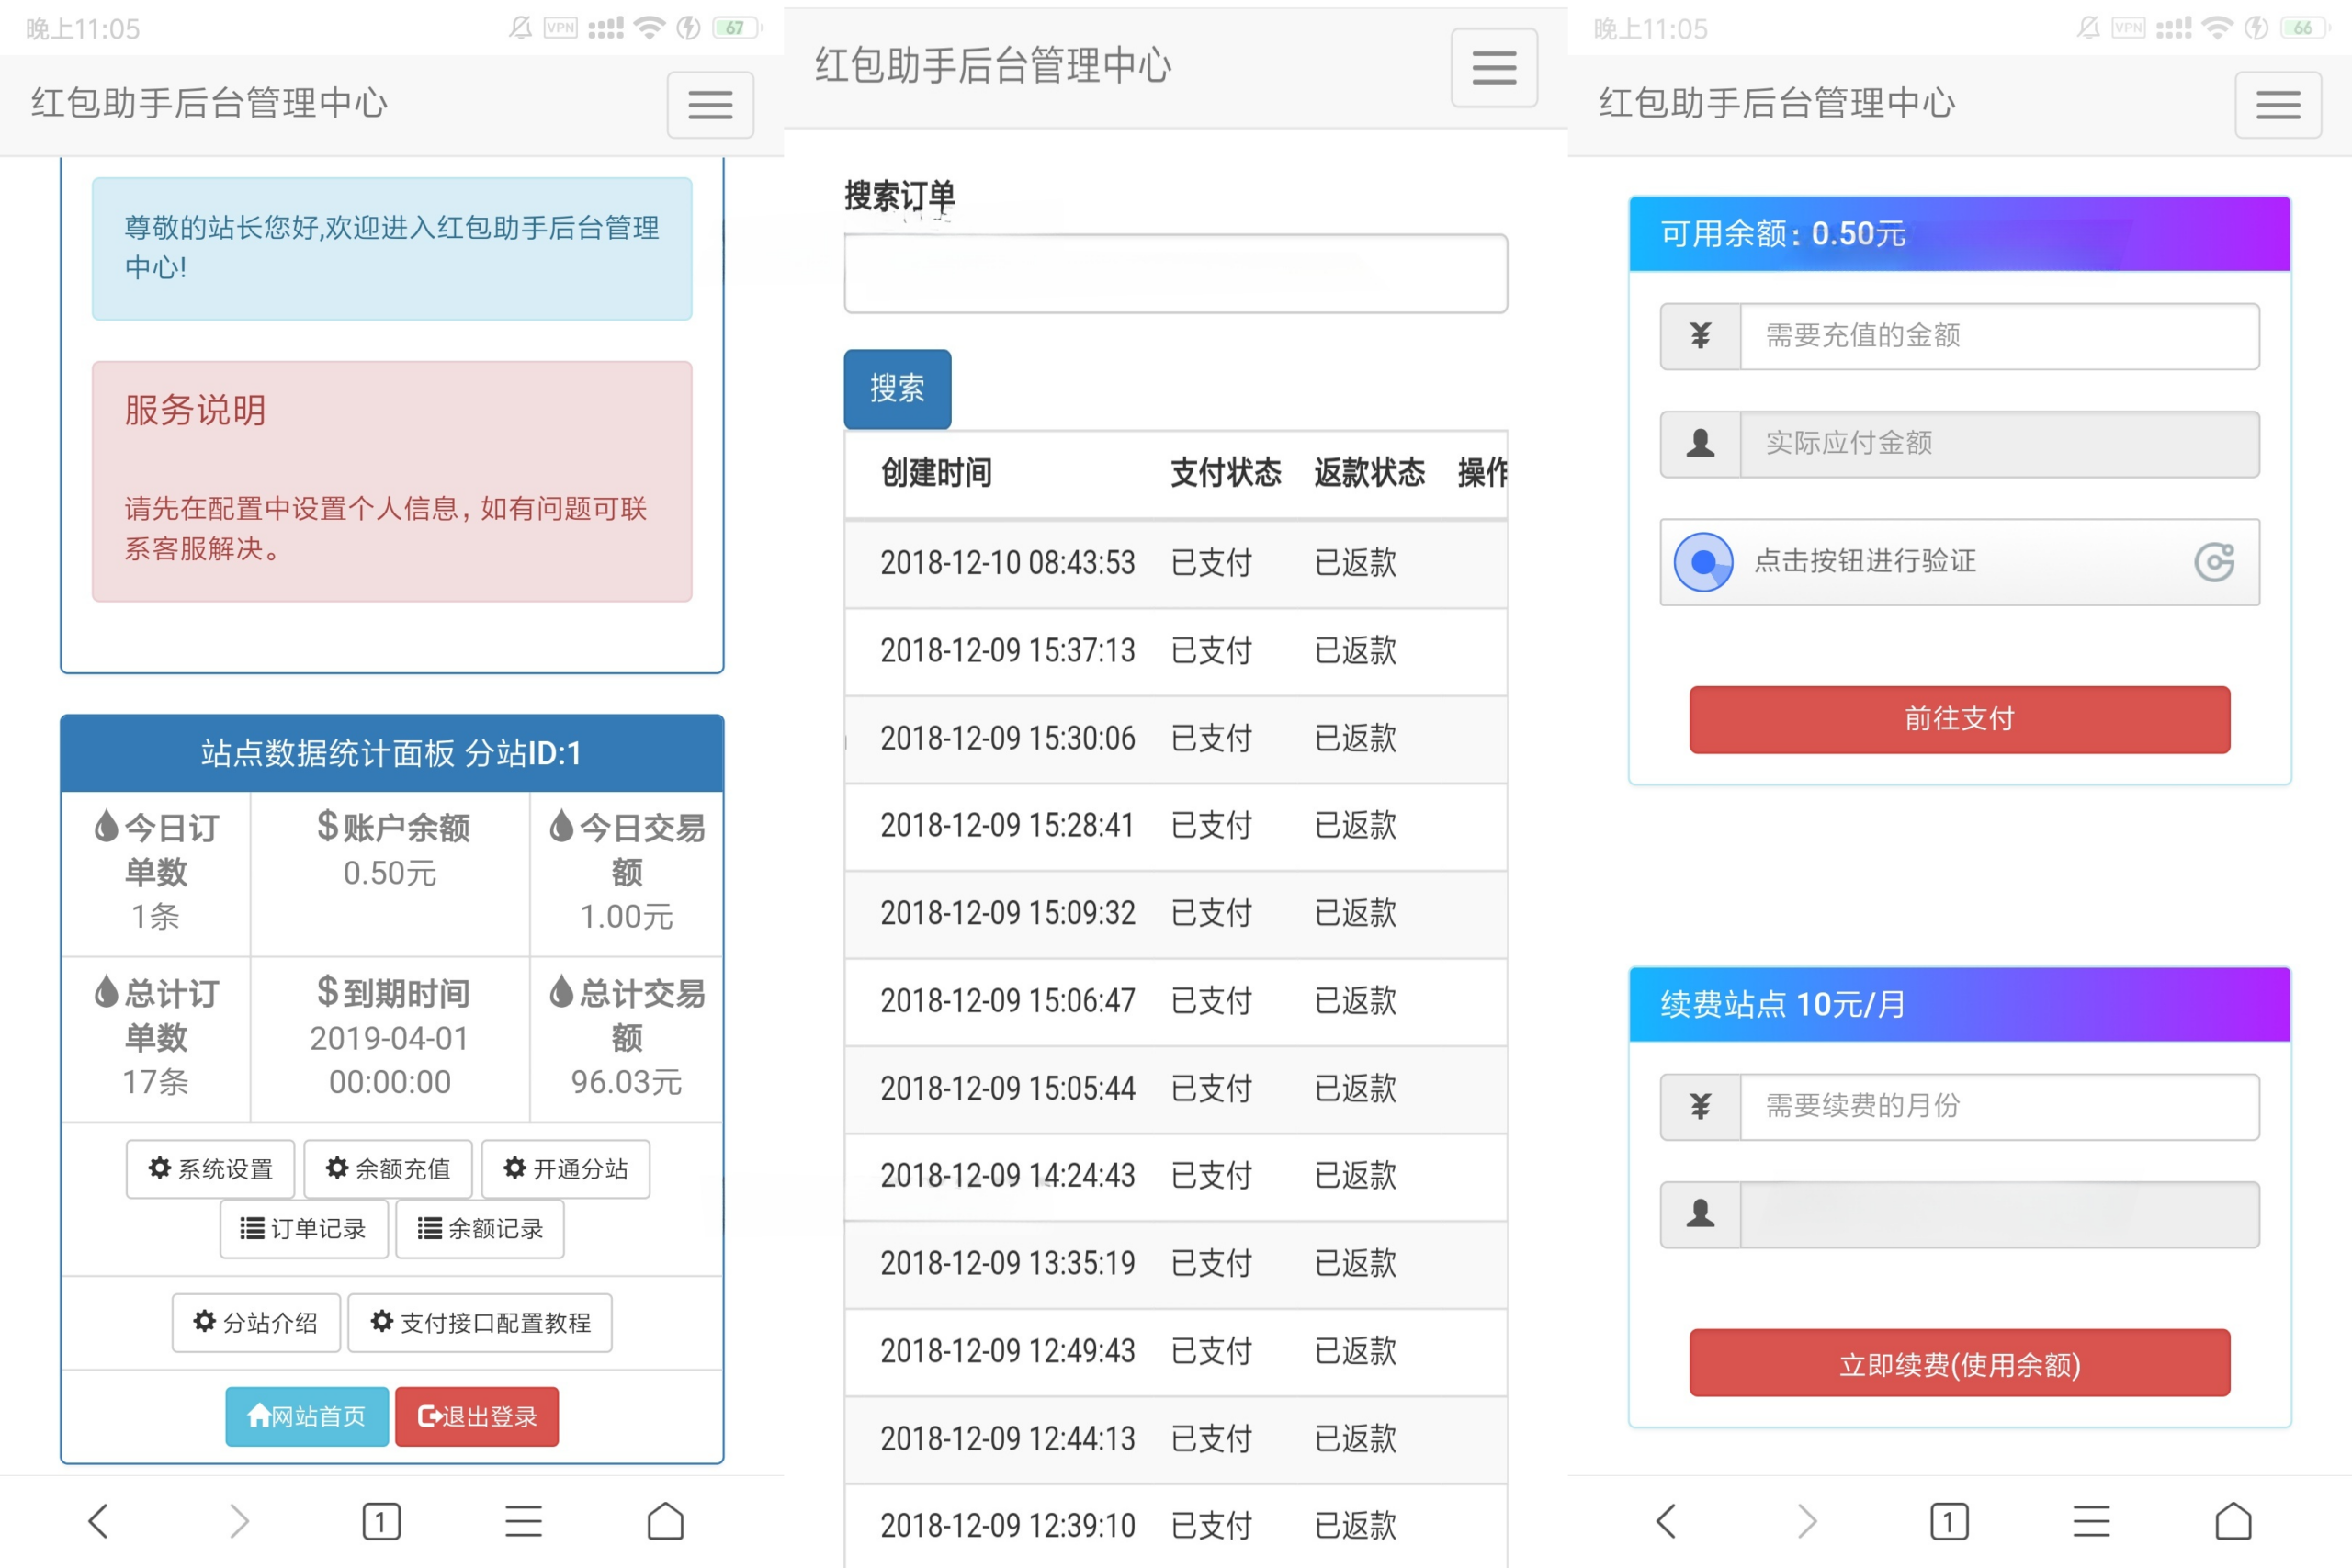2352x1568 pixels.
Task: Tap the 搜索 button to search orders
Action: tap(896, 389)
